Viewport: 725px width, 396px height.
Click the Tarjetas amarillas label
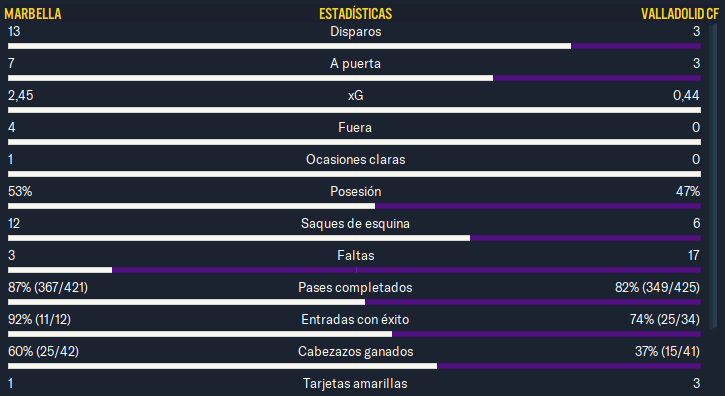355,383
